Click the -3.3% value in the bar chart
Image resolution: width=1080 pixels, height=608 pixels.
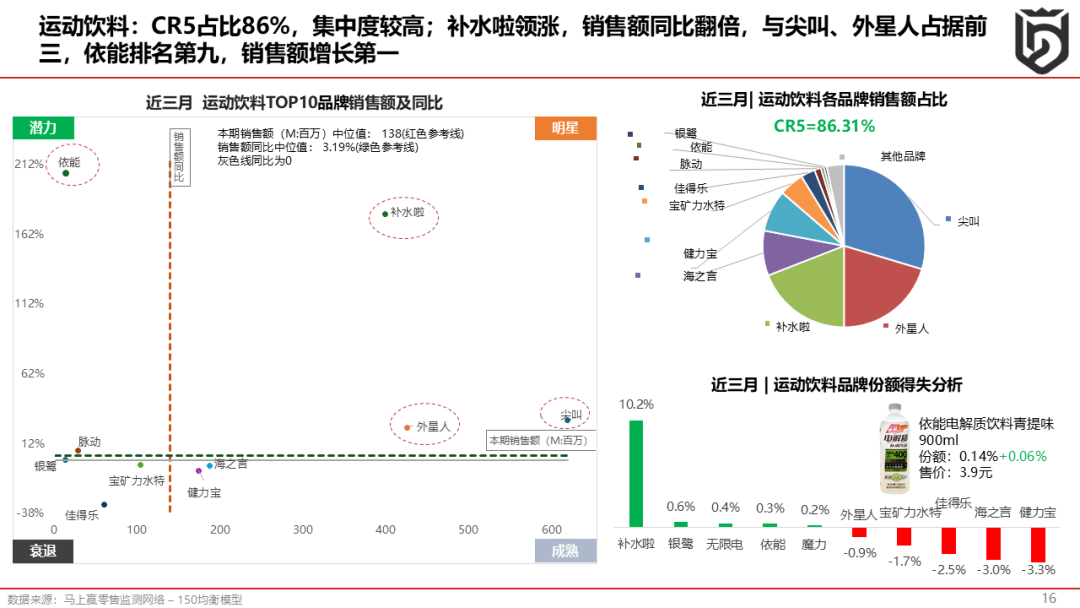click(1038, 569)
